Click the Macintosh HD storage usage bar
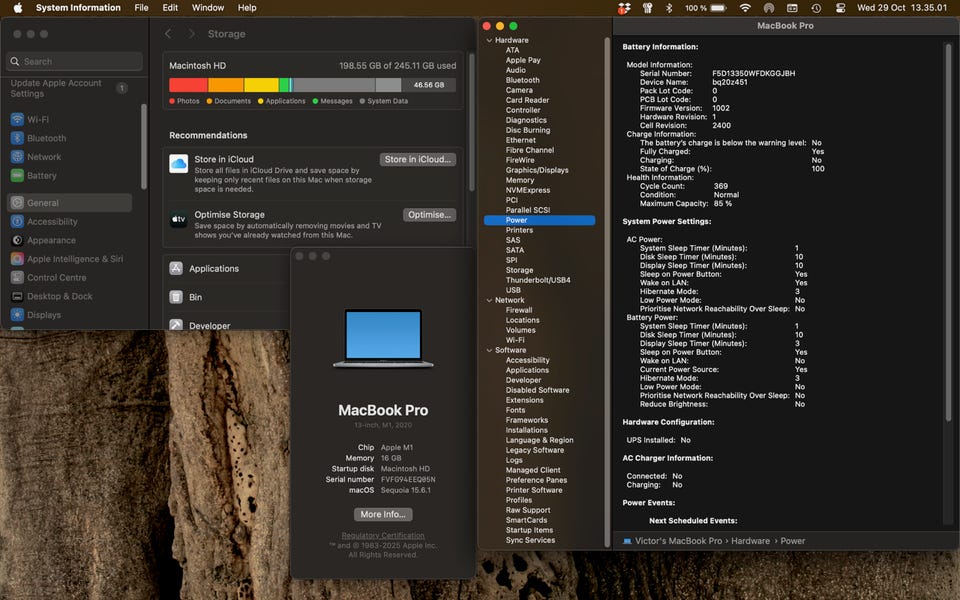The width and height of the screenshot is (960, 600). (312, 86)
